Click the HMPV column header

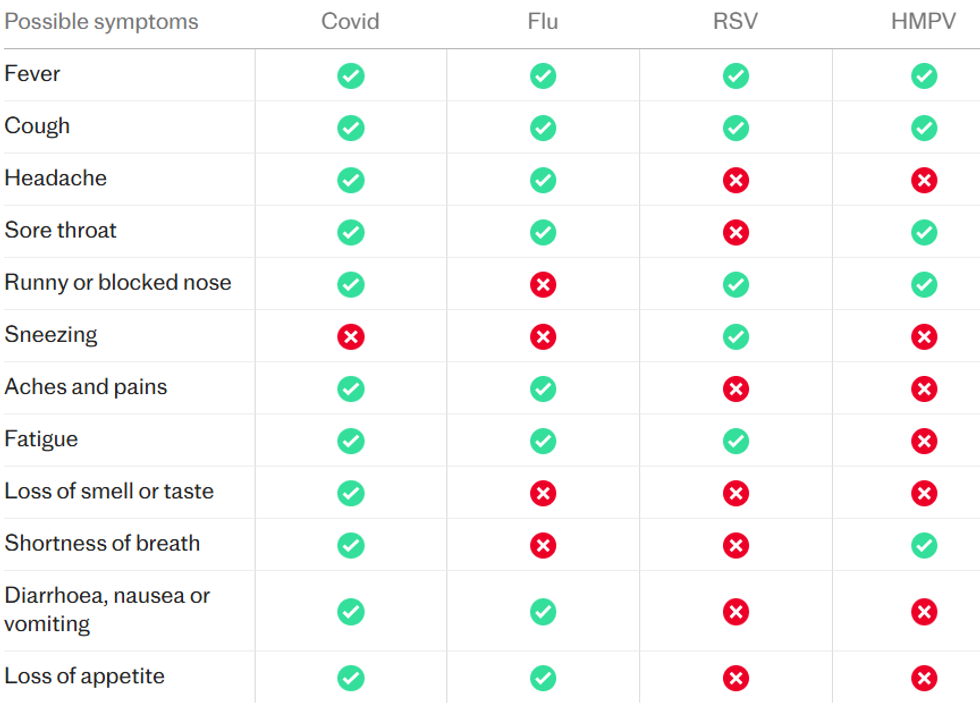[x=924, y=22]
